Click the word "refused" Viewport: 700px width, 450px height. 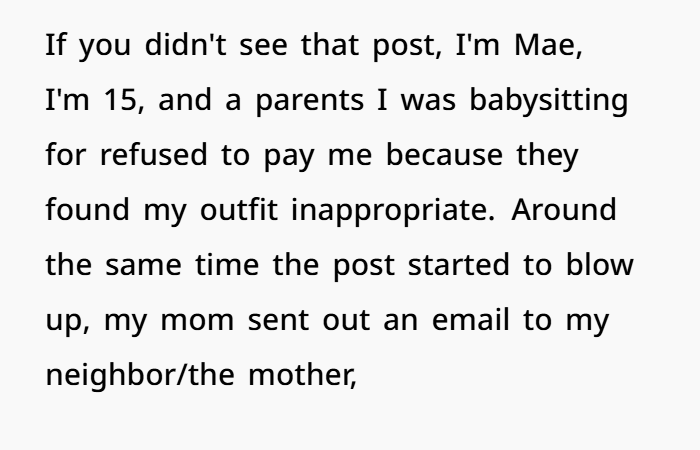(154, 155)
